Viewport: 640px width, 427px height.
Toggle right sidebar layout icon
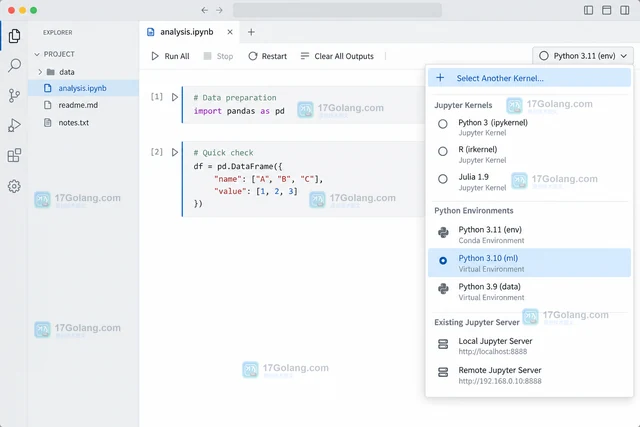(x=624, y=10)
